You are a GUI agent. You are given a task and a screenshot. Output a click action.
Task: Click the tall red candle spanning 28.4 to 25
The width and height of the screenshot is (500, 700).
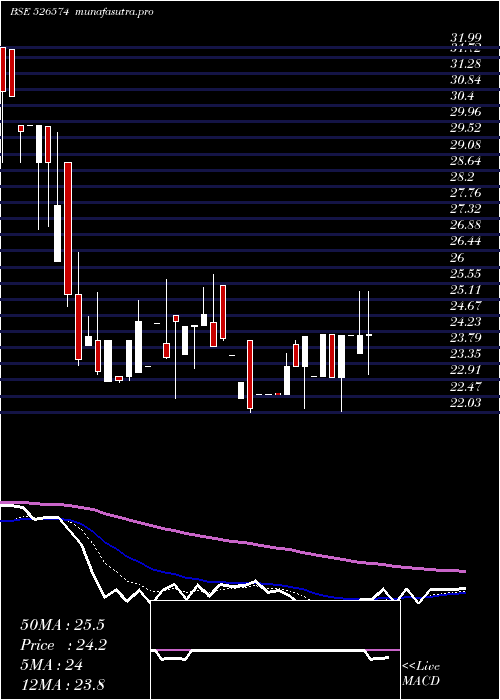67,229
